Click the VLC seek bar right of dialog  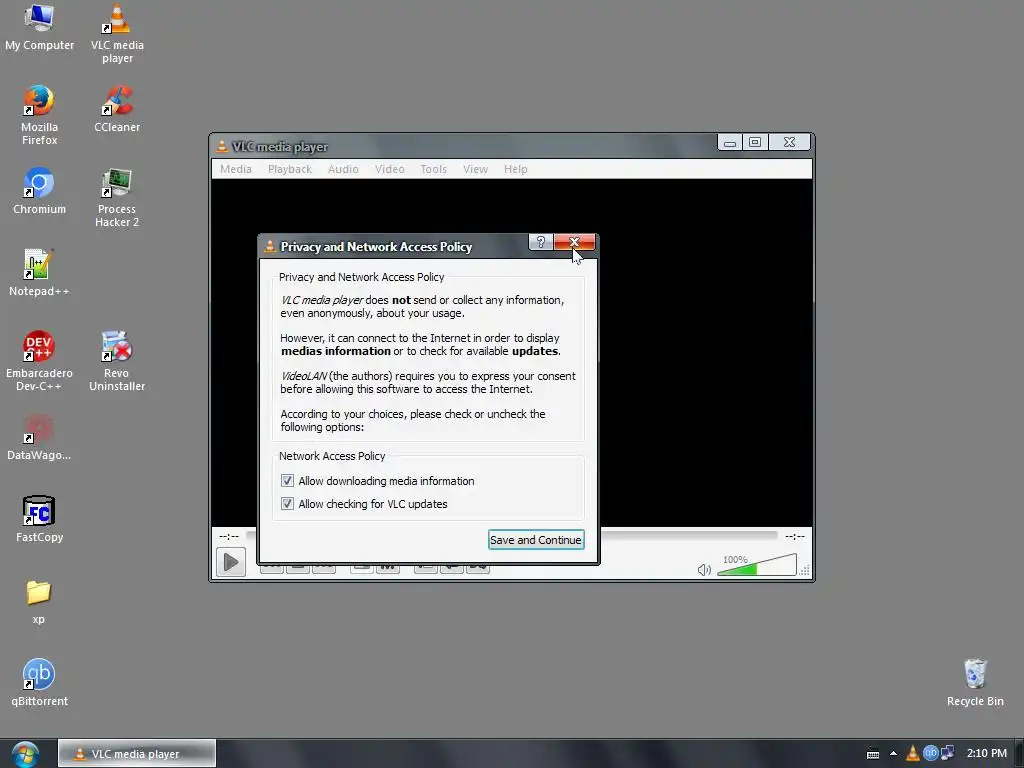point(689,536)
